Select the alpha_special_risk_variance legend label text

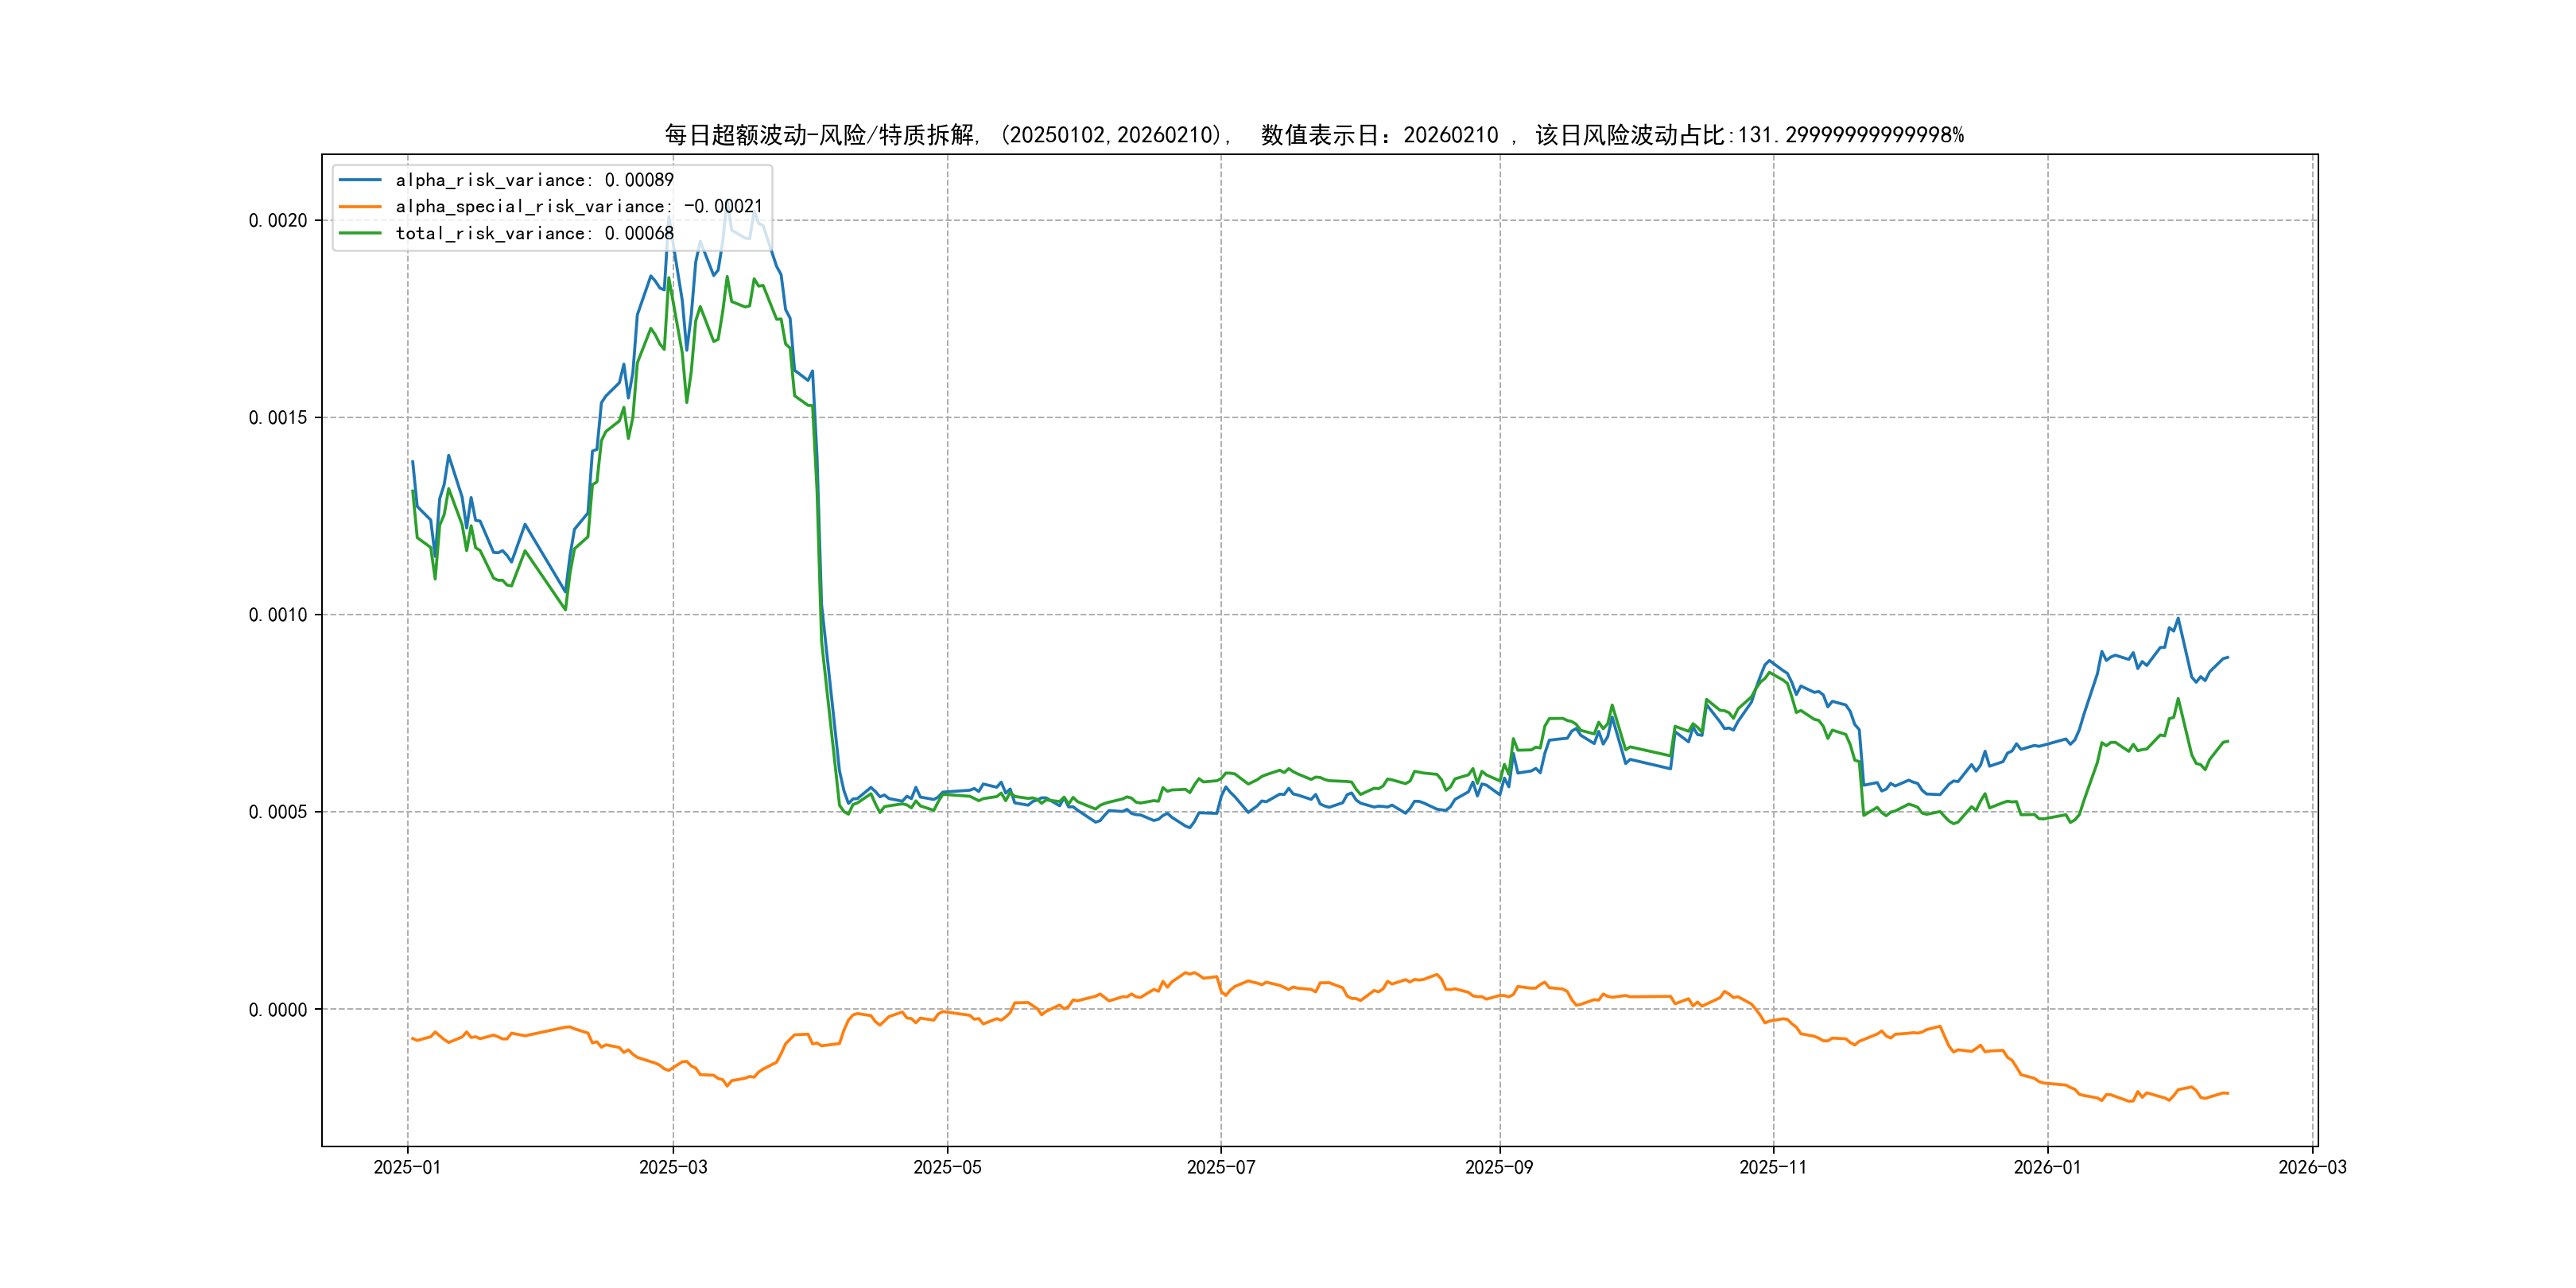pos(578,207)
